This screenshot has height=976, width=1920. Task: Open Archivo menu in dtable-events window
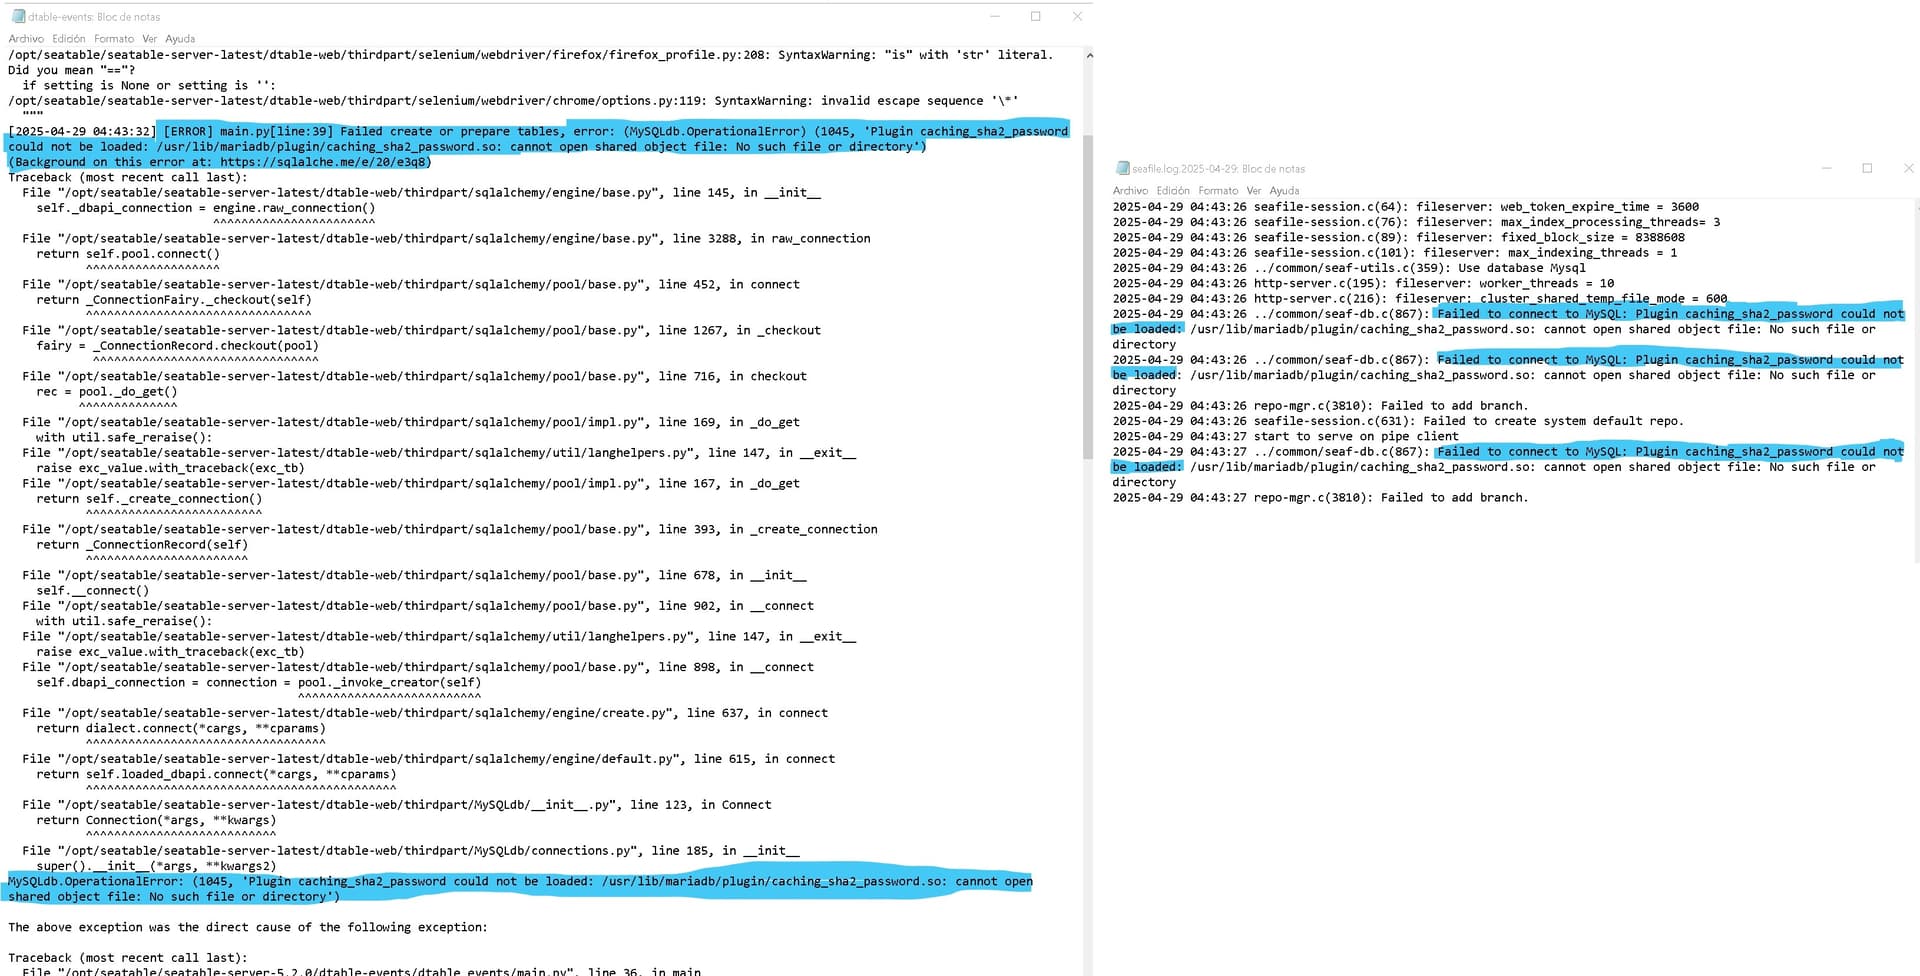26,39
